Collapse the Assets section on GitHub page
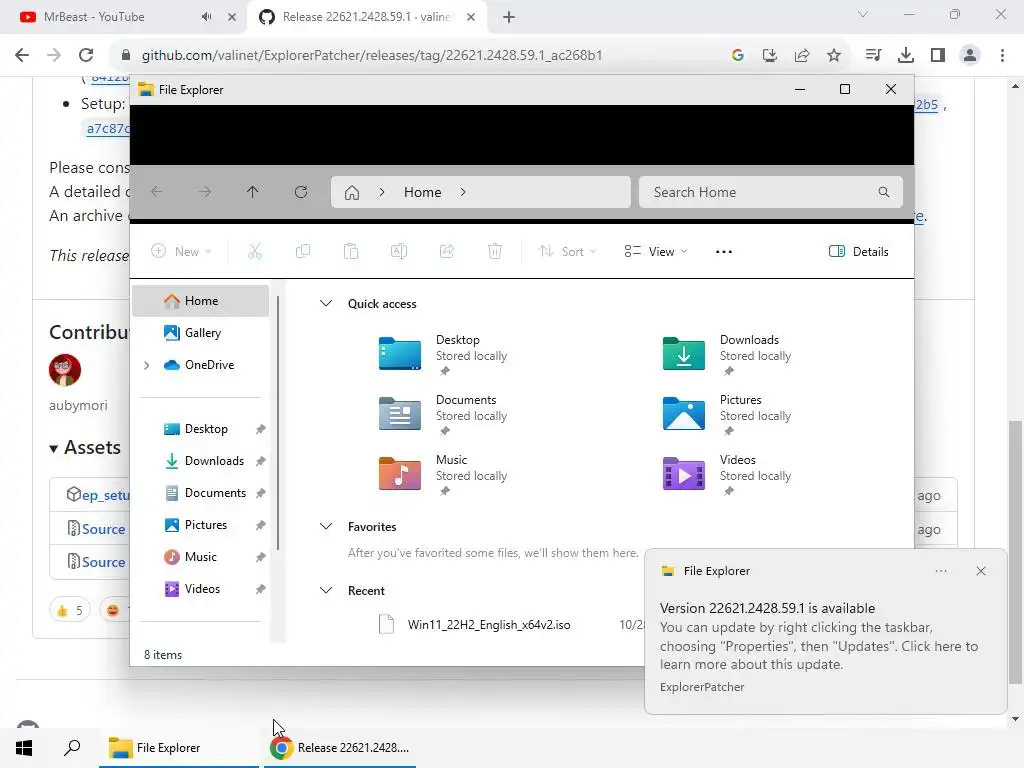The image size is (1024, 768). point(54,449)
